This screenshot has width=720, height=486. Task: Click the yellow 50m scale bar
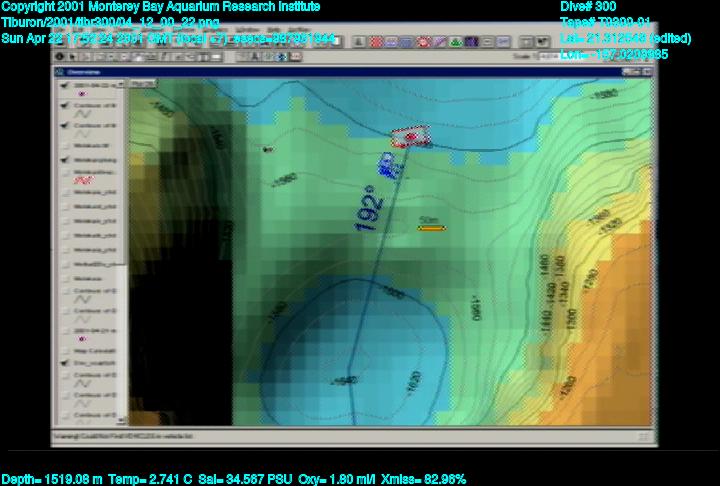click(431, 228)
